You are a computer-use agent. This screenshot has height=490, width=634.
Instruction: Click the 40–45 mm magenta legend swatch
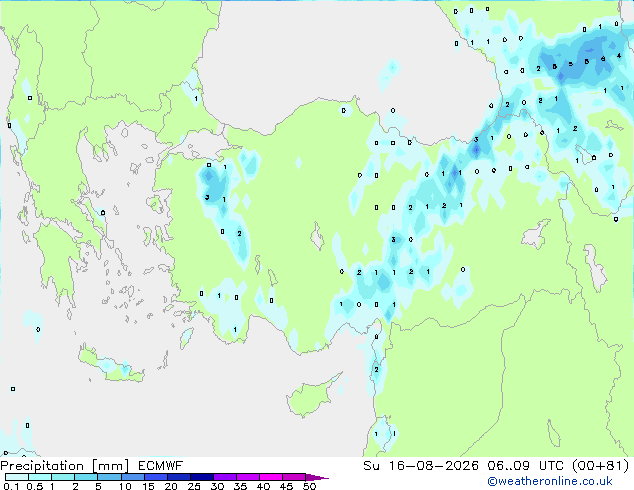point(271,477)
